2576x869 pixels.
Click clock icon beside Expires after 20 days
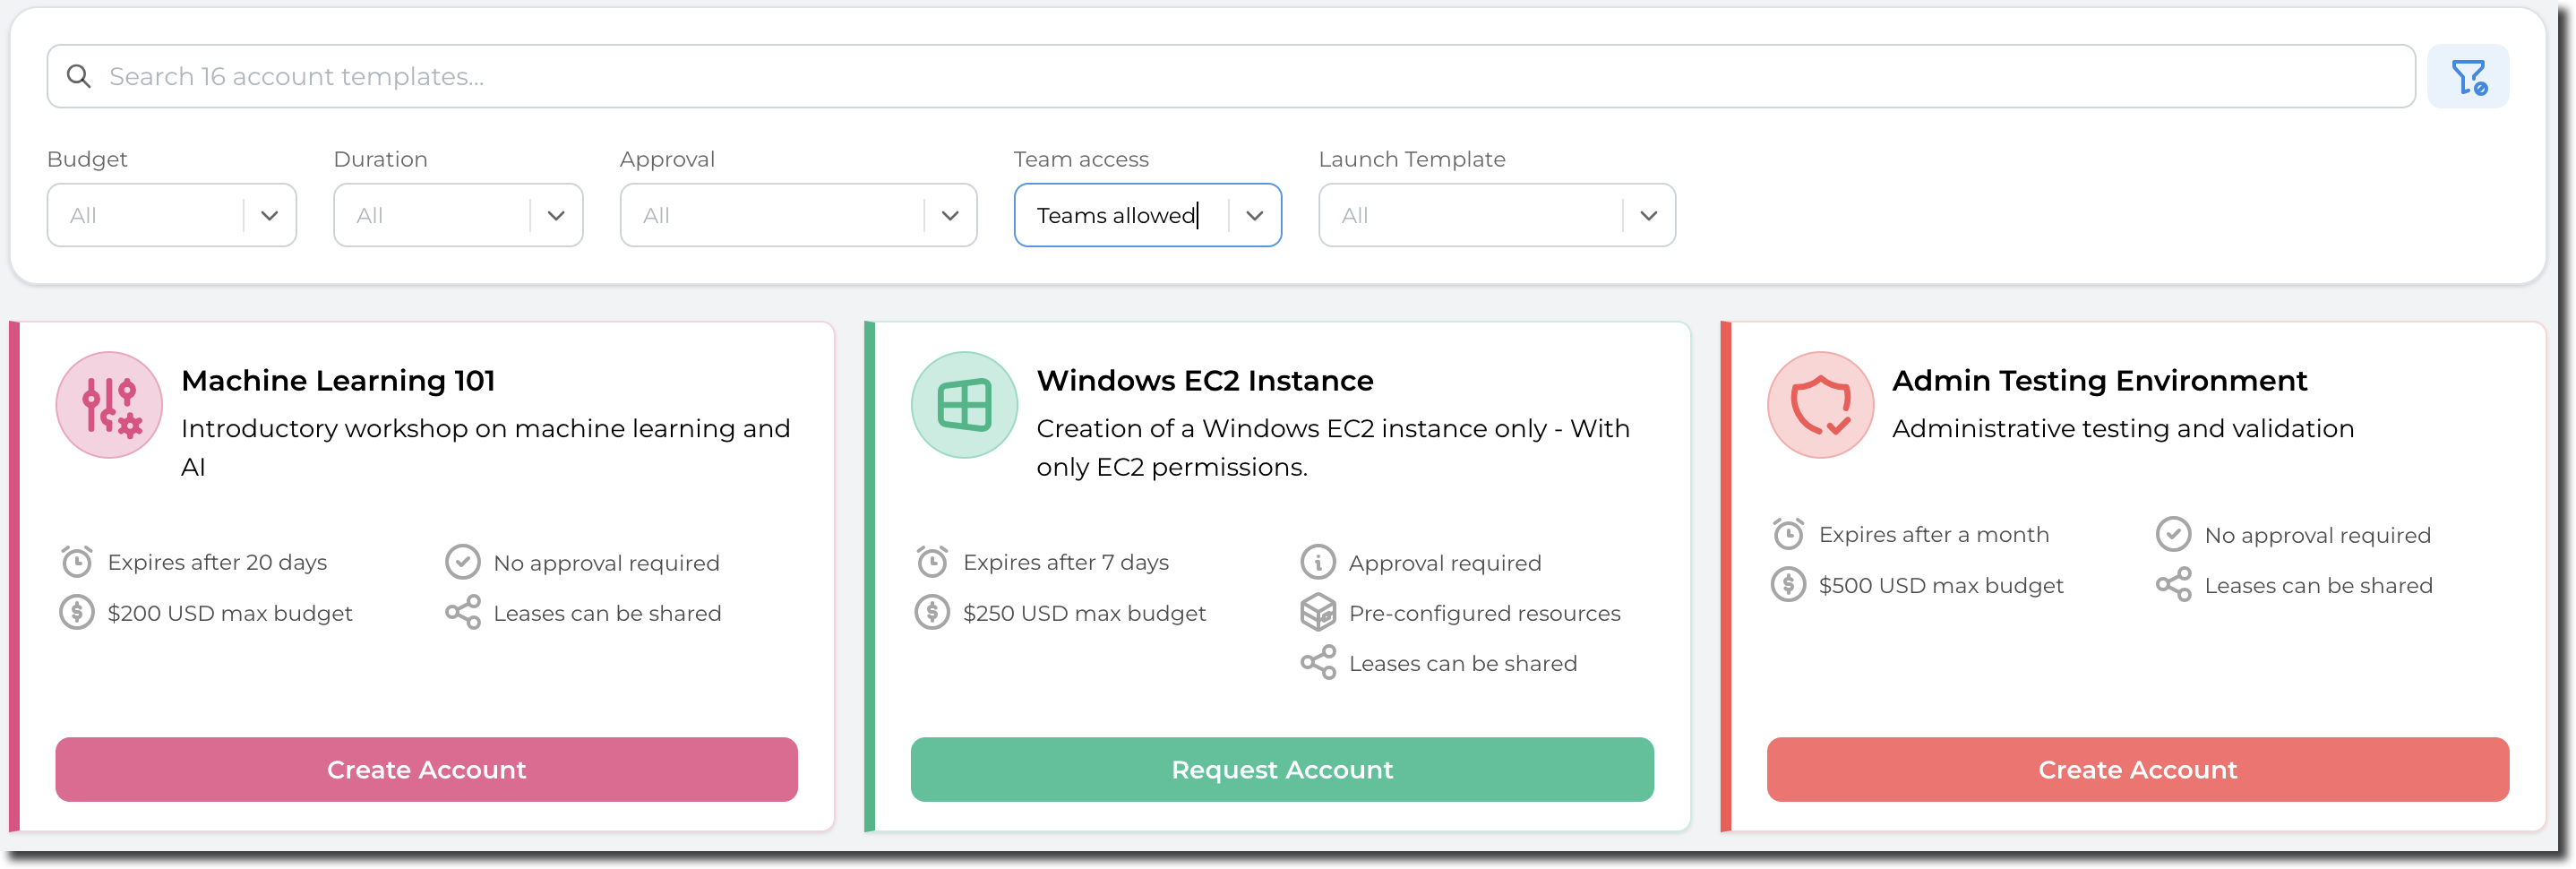77,562
